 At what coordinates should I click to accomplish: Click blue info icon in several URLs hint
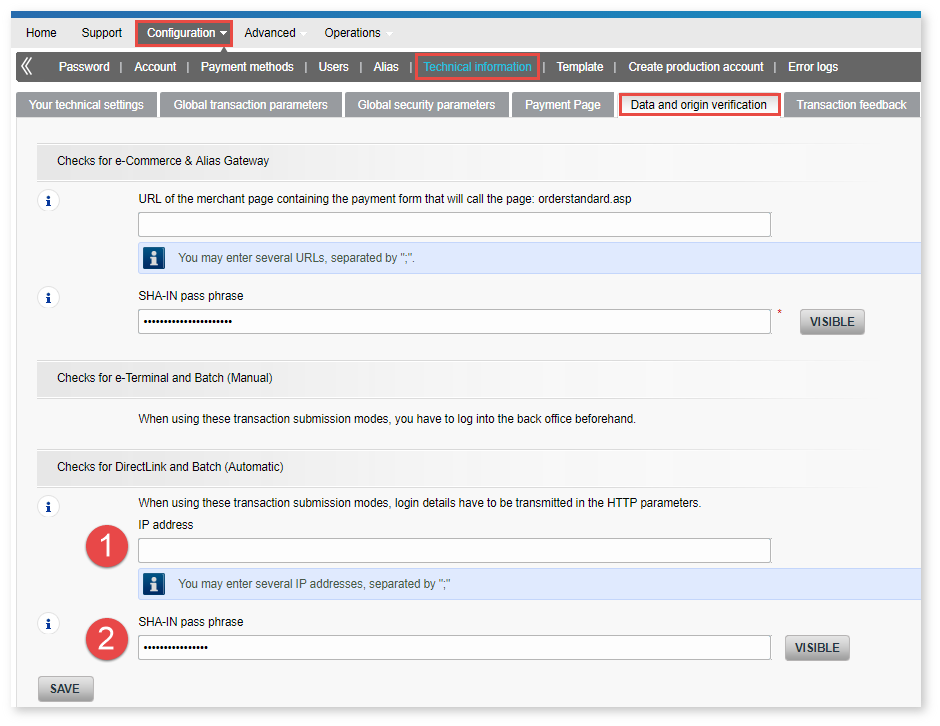154,258
